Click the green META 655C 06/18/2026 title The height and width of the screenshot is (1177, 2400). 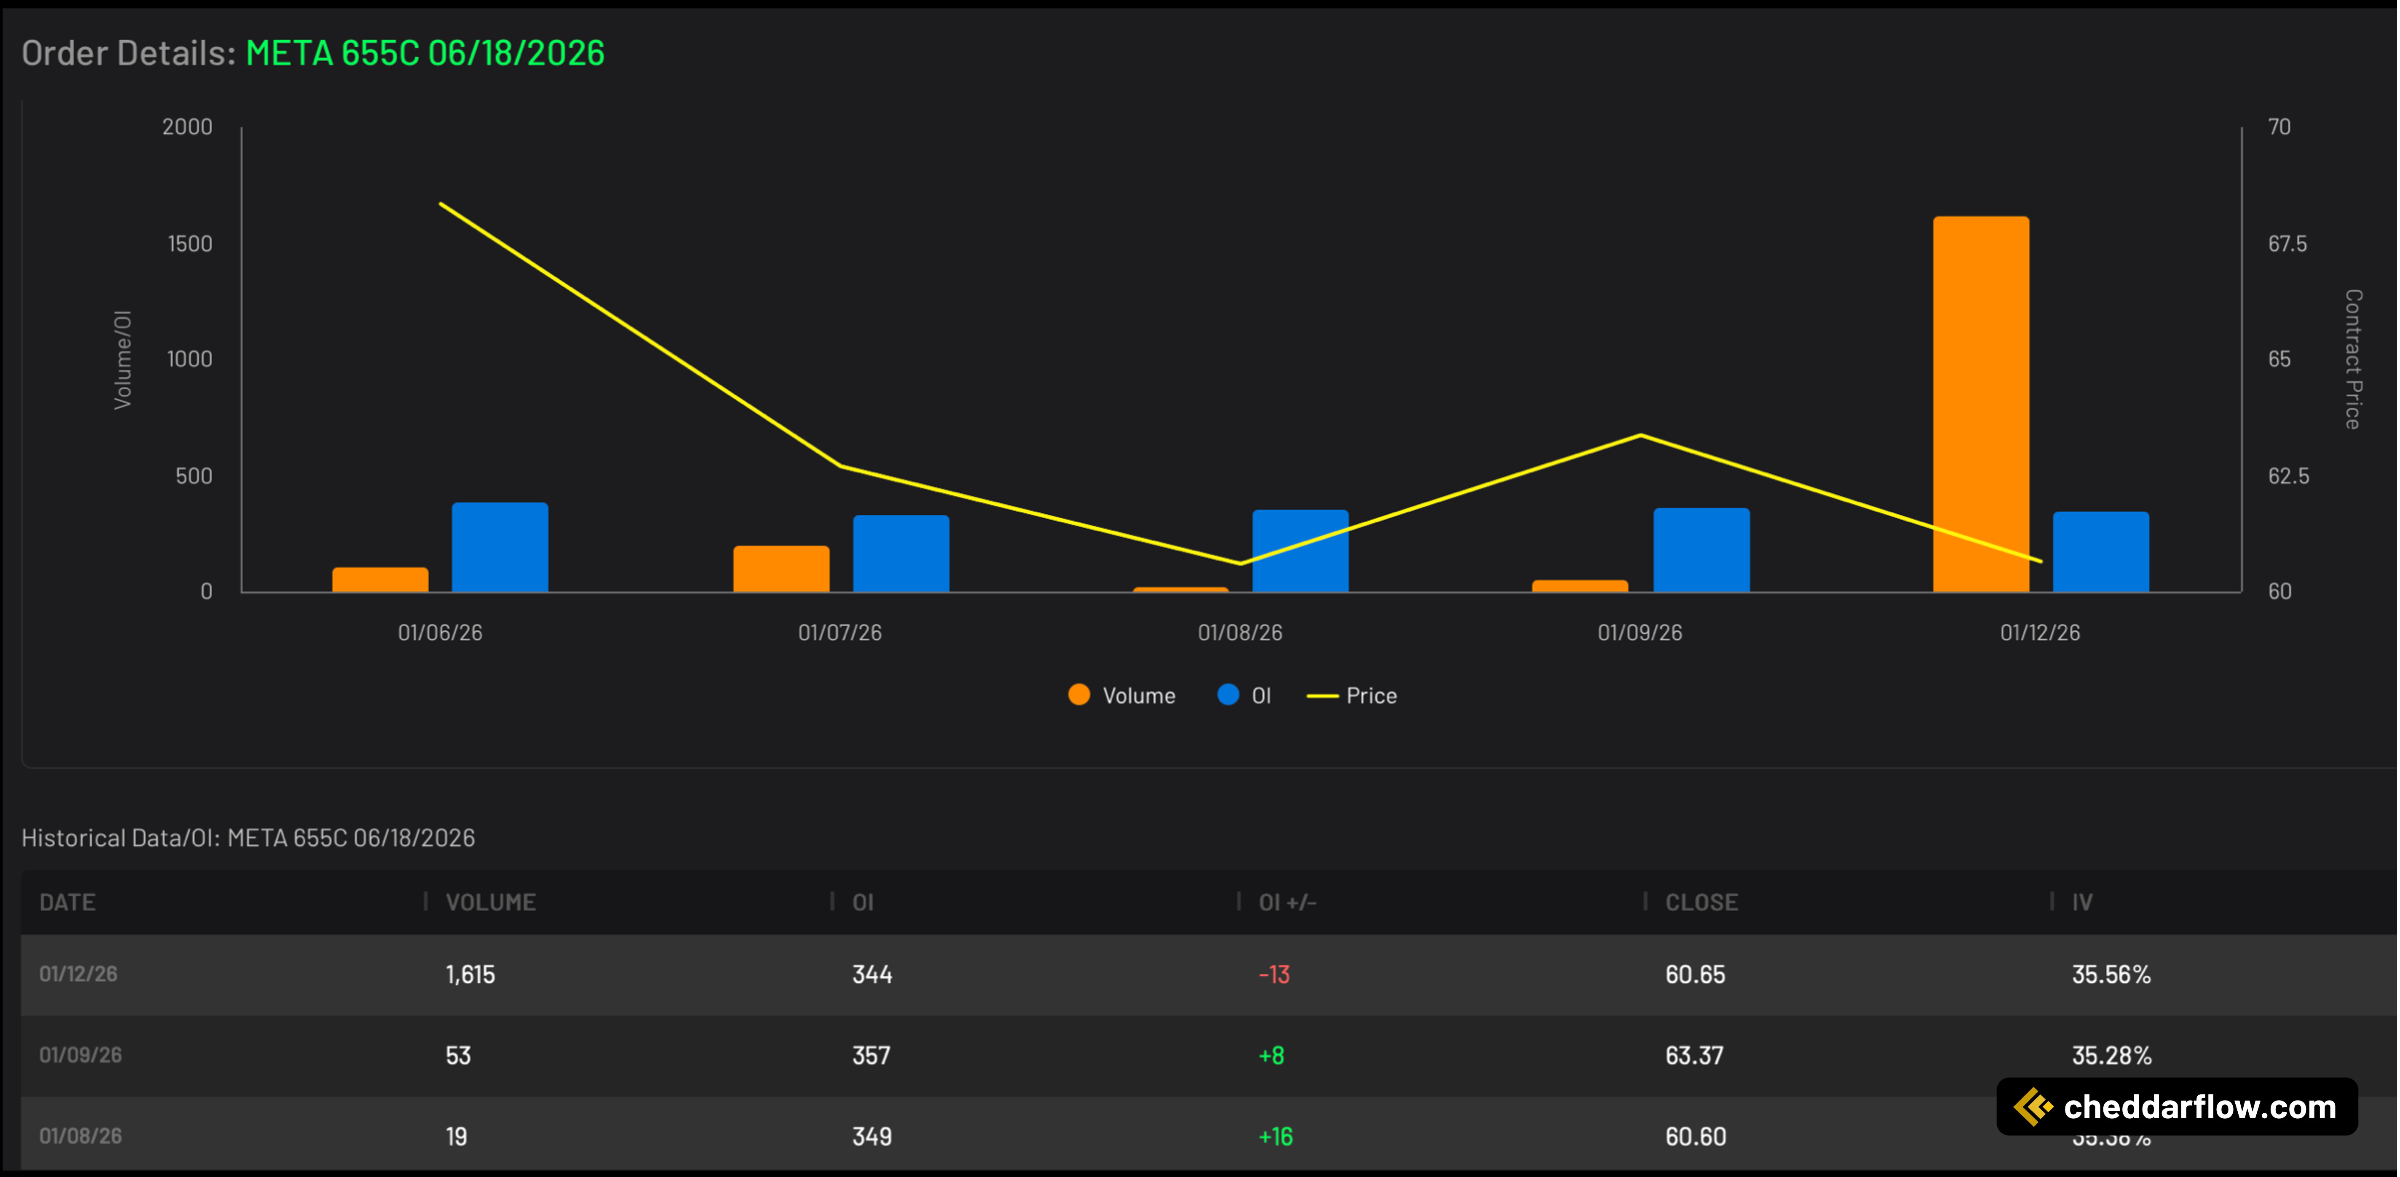click(x=425, y=53)
